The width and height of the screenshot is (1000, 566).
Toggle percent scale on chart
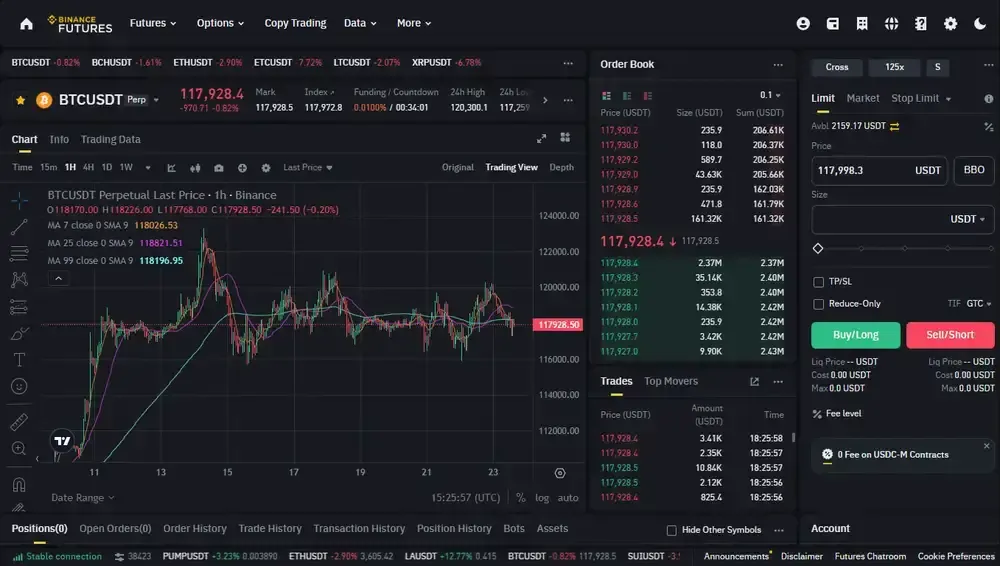pos(520,498)
